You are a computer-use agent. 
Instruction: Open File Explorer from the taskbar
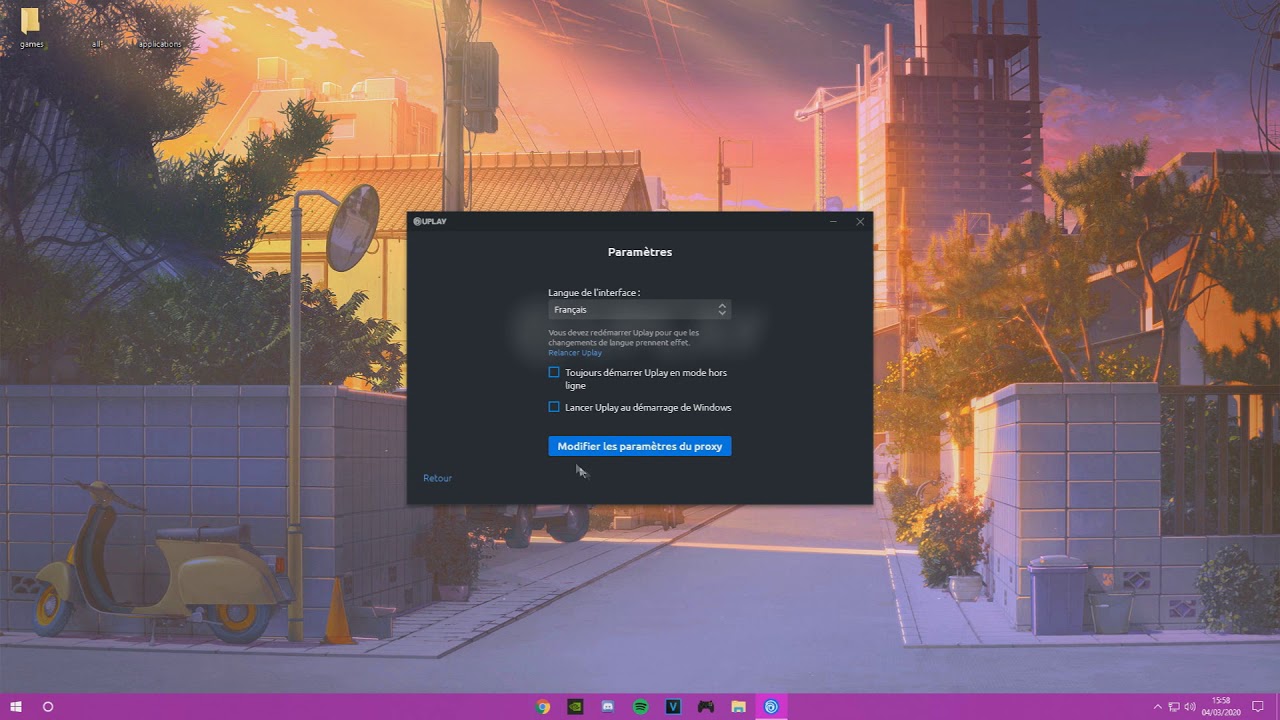(x=738, y=707)
